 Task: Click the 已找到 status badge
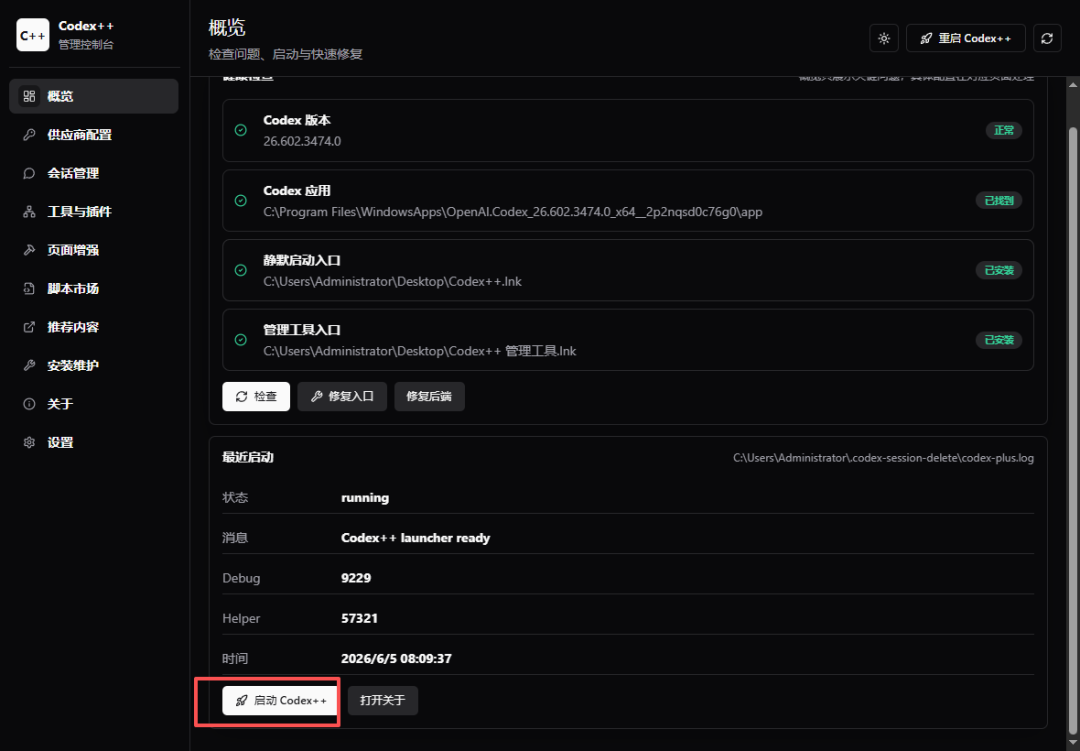click(999, 200)
